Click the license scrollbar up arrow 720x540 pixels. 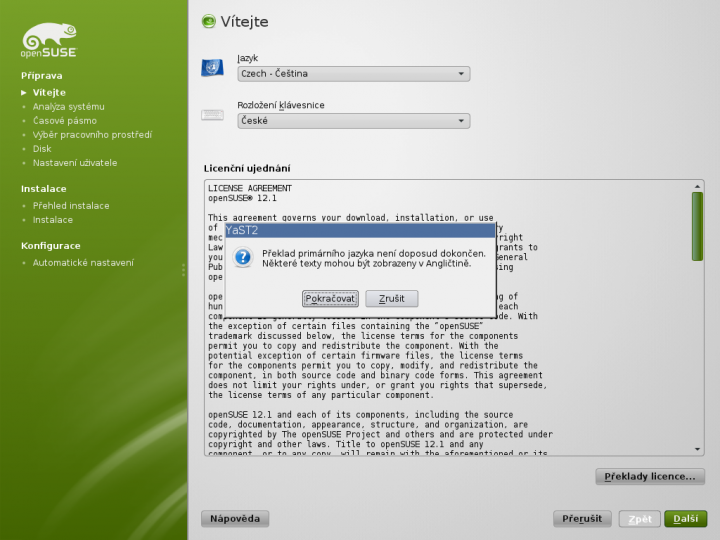tap(697, 186)
